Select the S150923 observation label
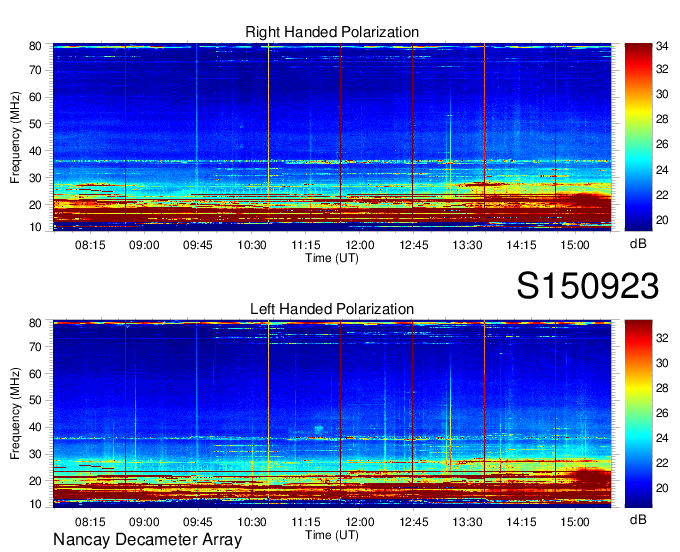This screenshot has width=680, height=552. click(x=588, y=286)
